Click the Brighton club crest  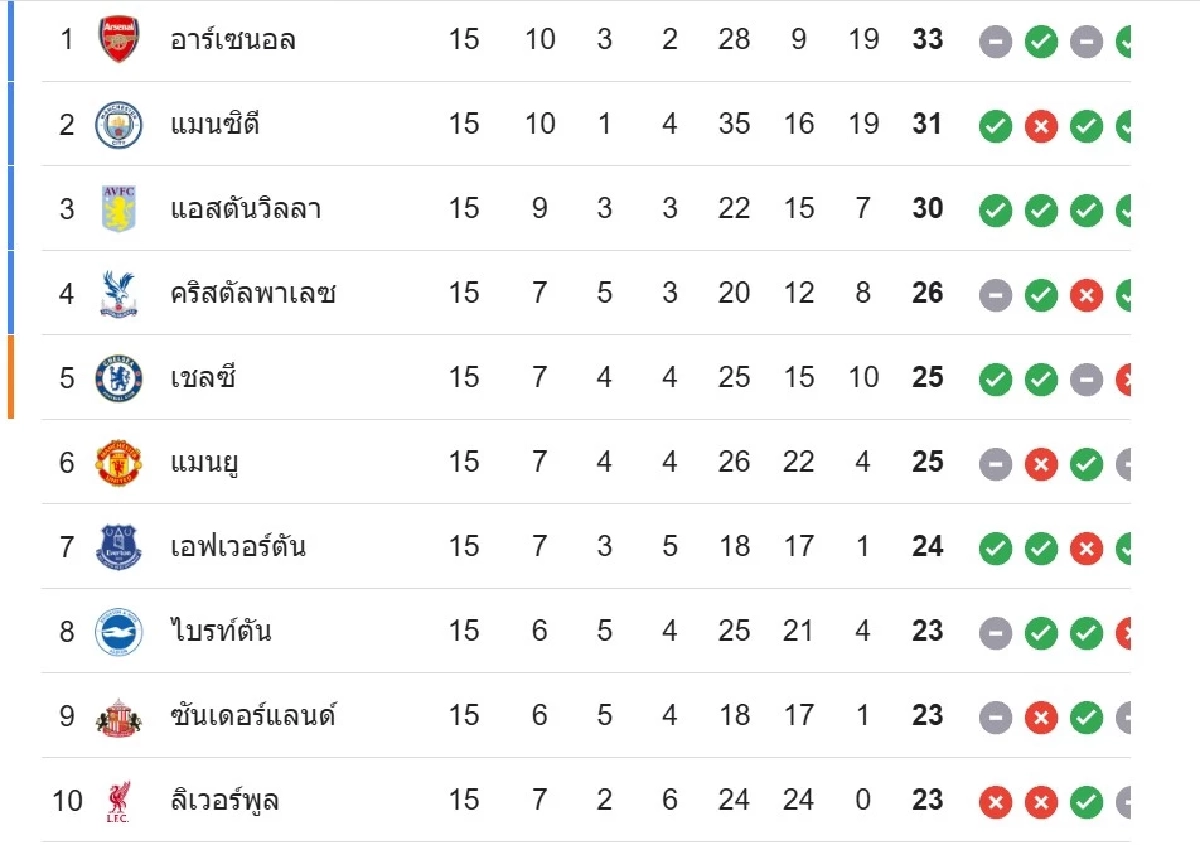click(118, 632)
